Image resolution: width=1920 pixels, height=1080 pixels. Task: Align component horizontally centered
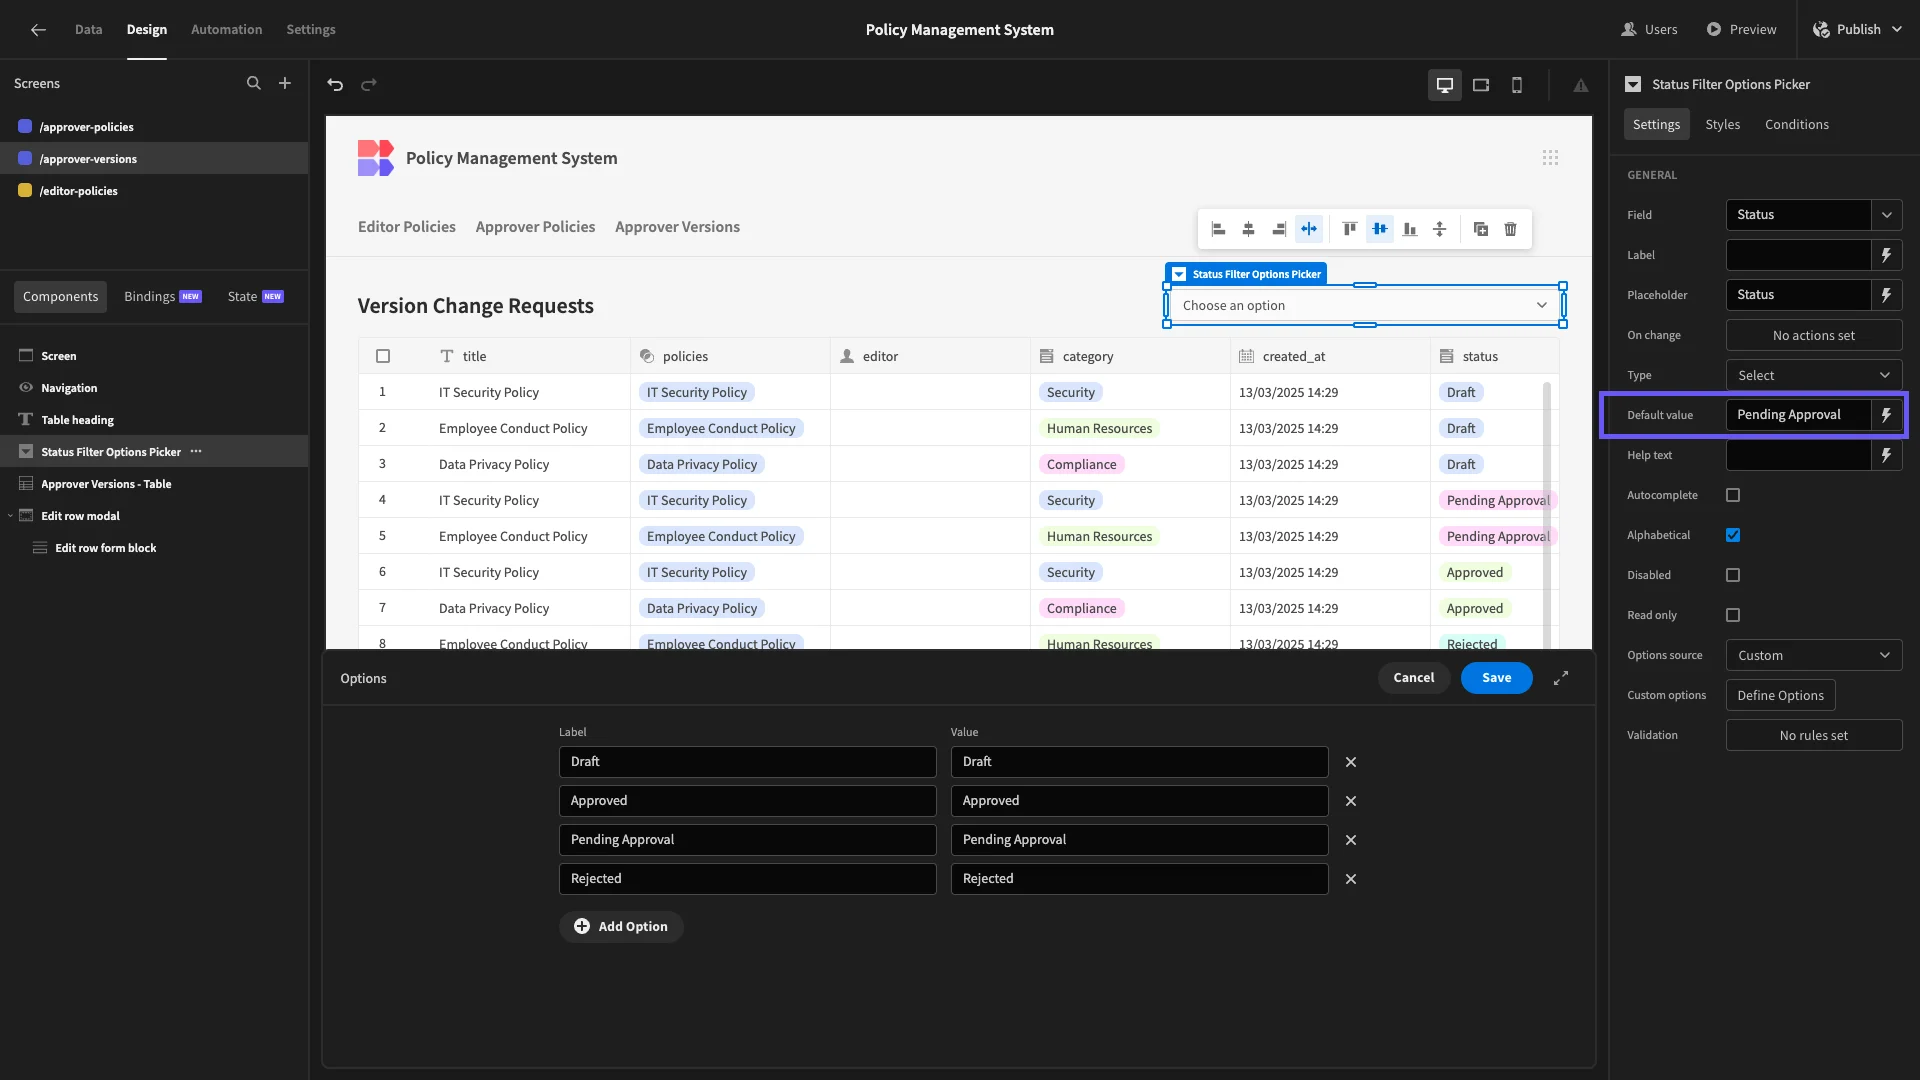tap(1249, 229)
